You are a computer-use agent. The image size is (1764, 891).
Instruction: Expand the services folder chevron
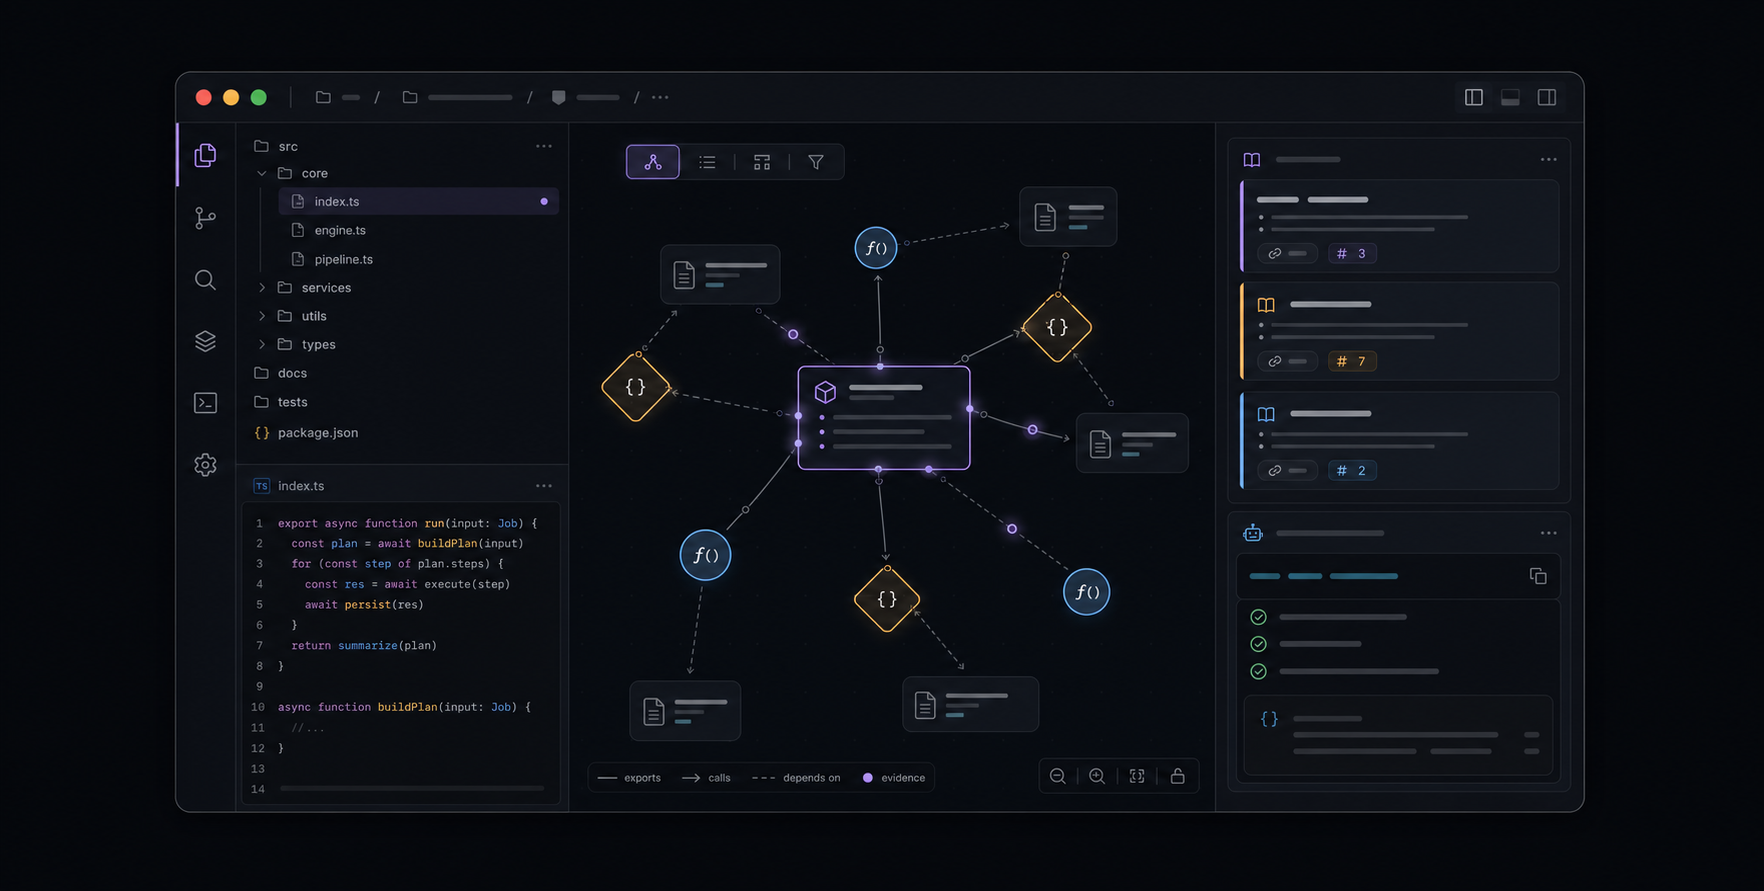click(x=262, y=288)
